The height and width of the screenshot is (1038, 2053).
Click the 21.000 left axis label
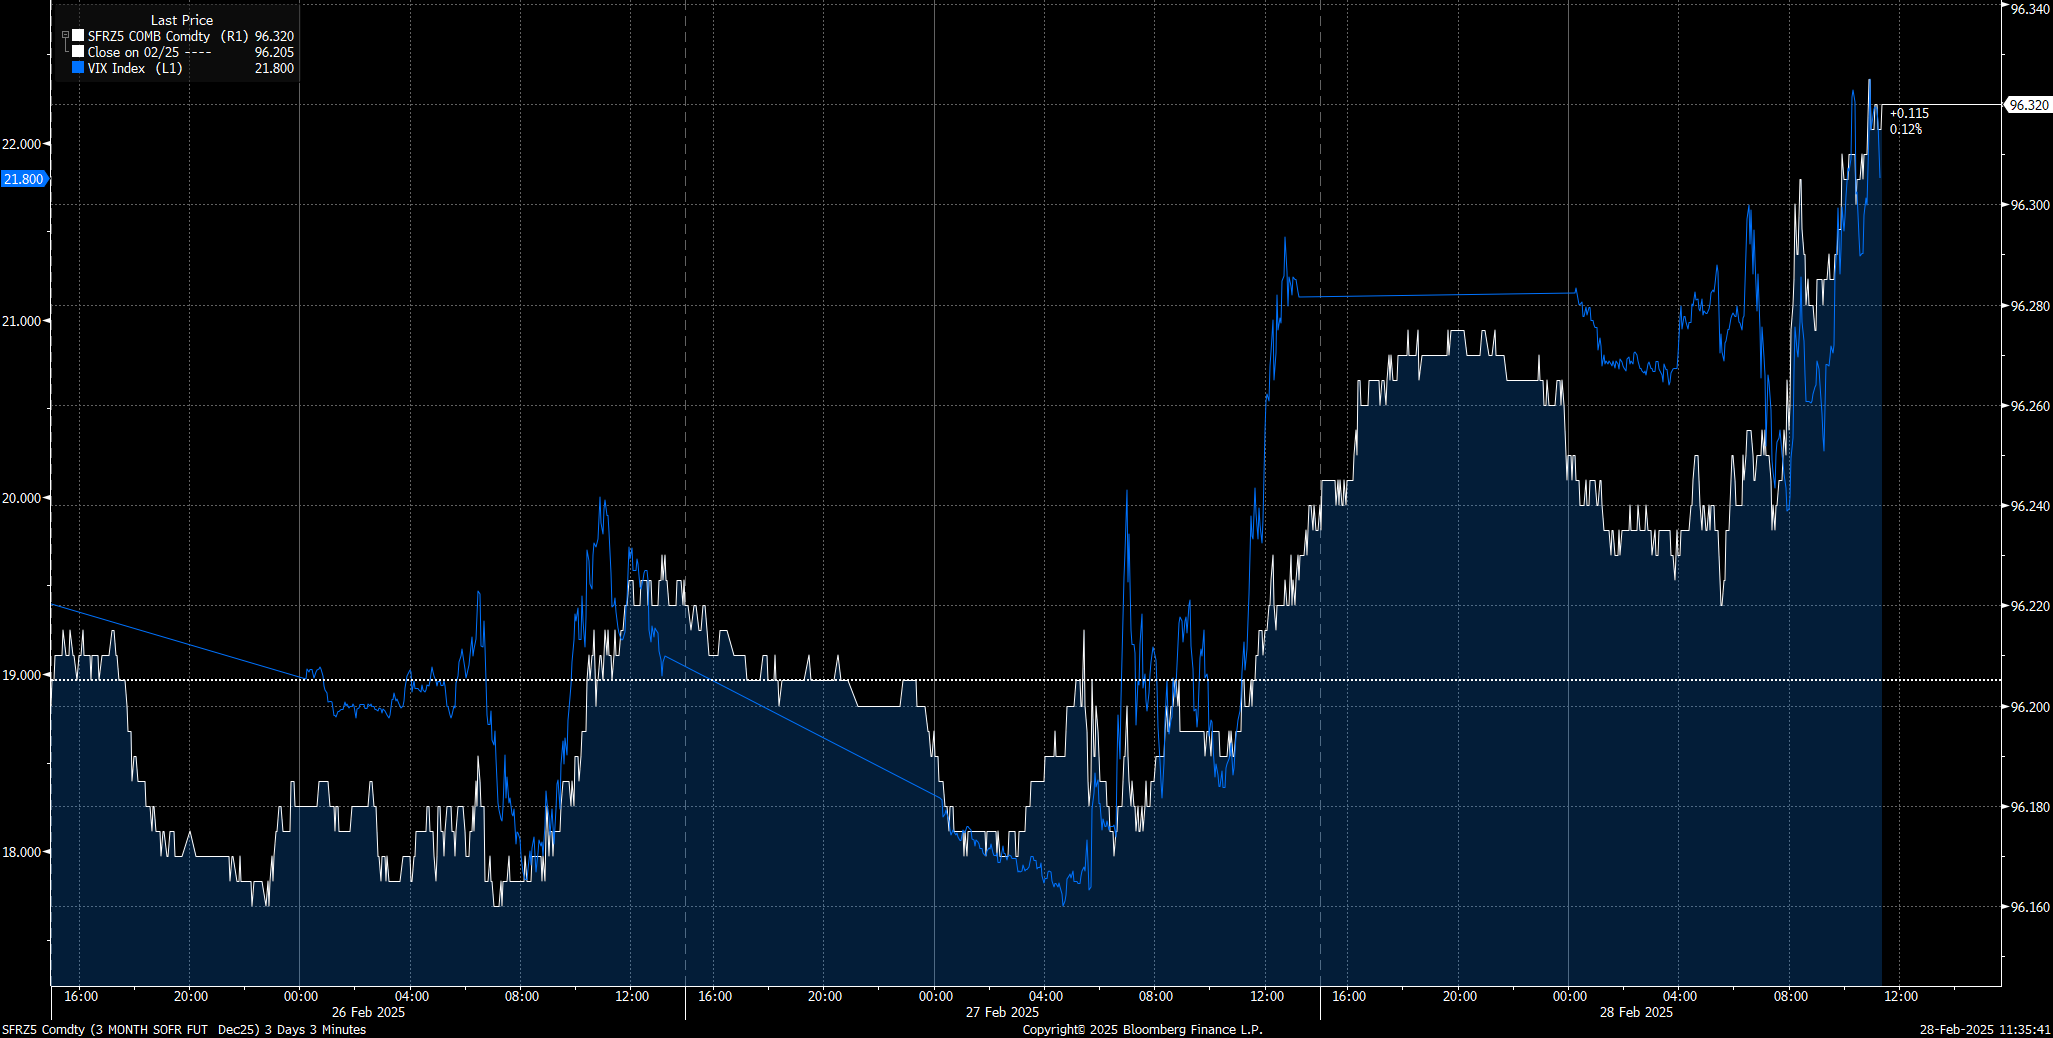coord(22,321)
